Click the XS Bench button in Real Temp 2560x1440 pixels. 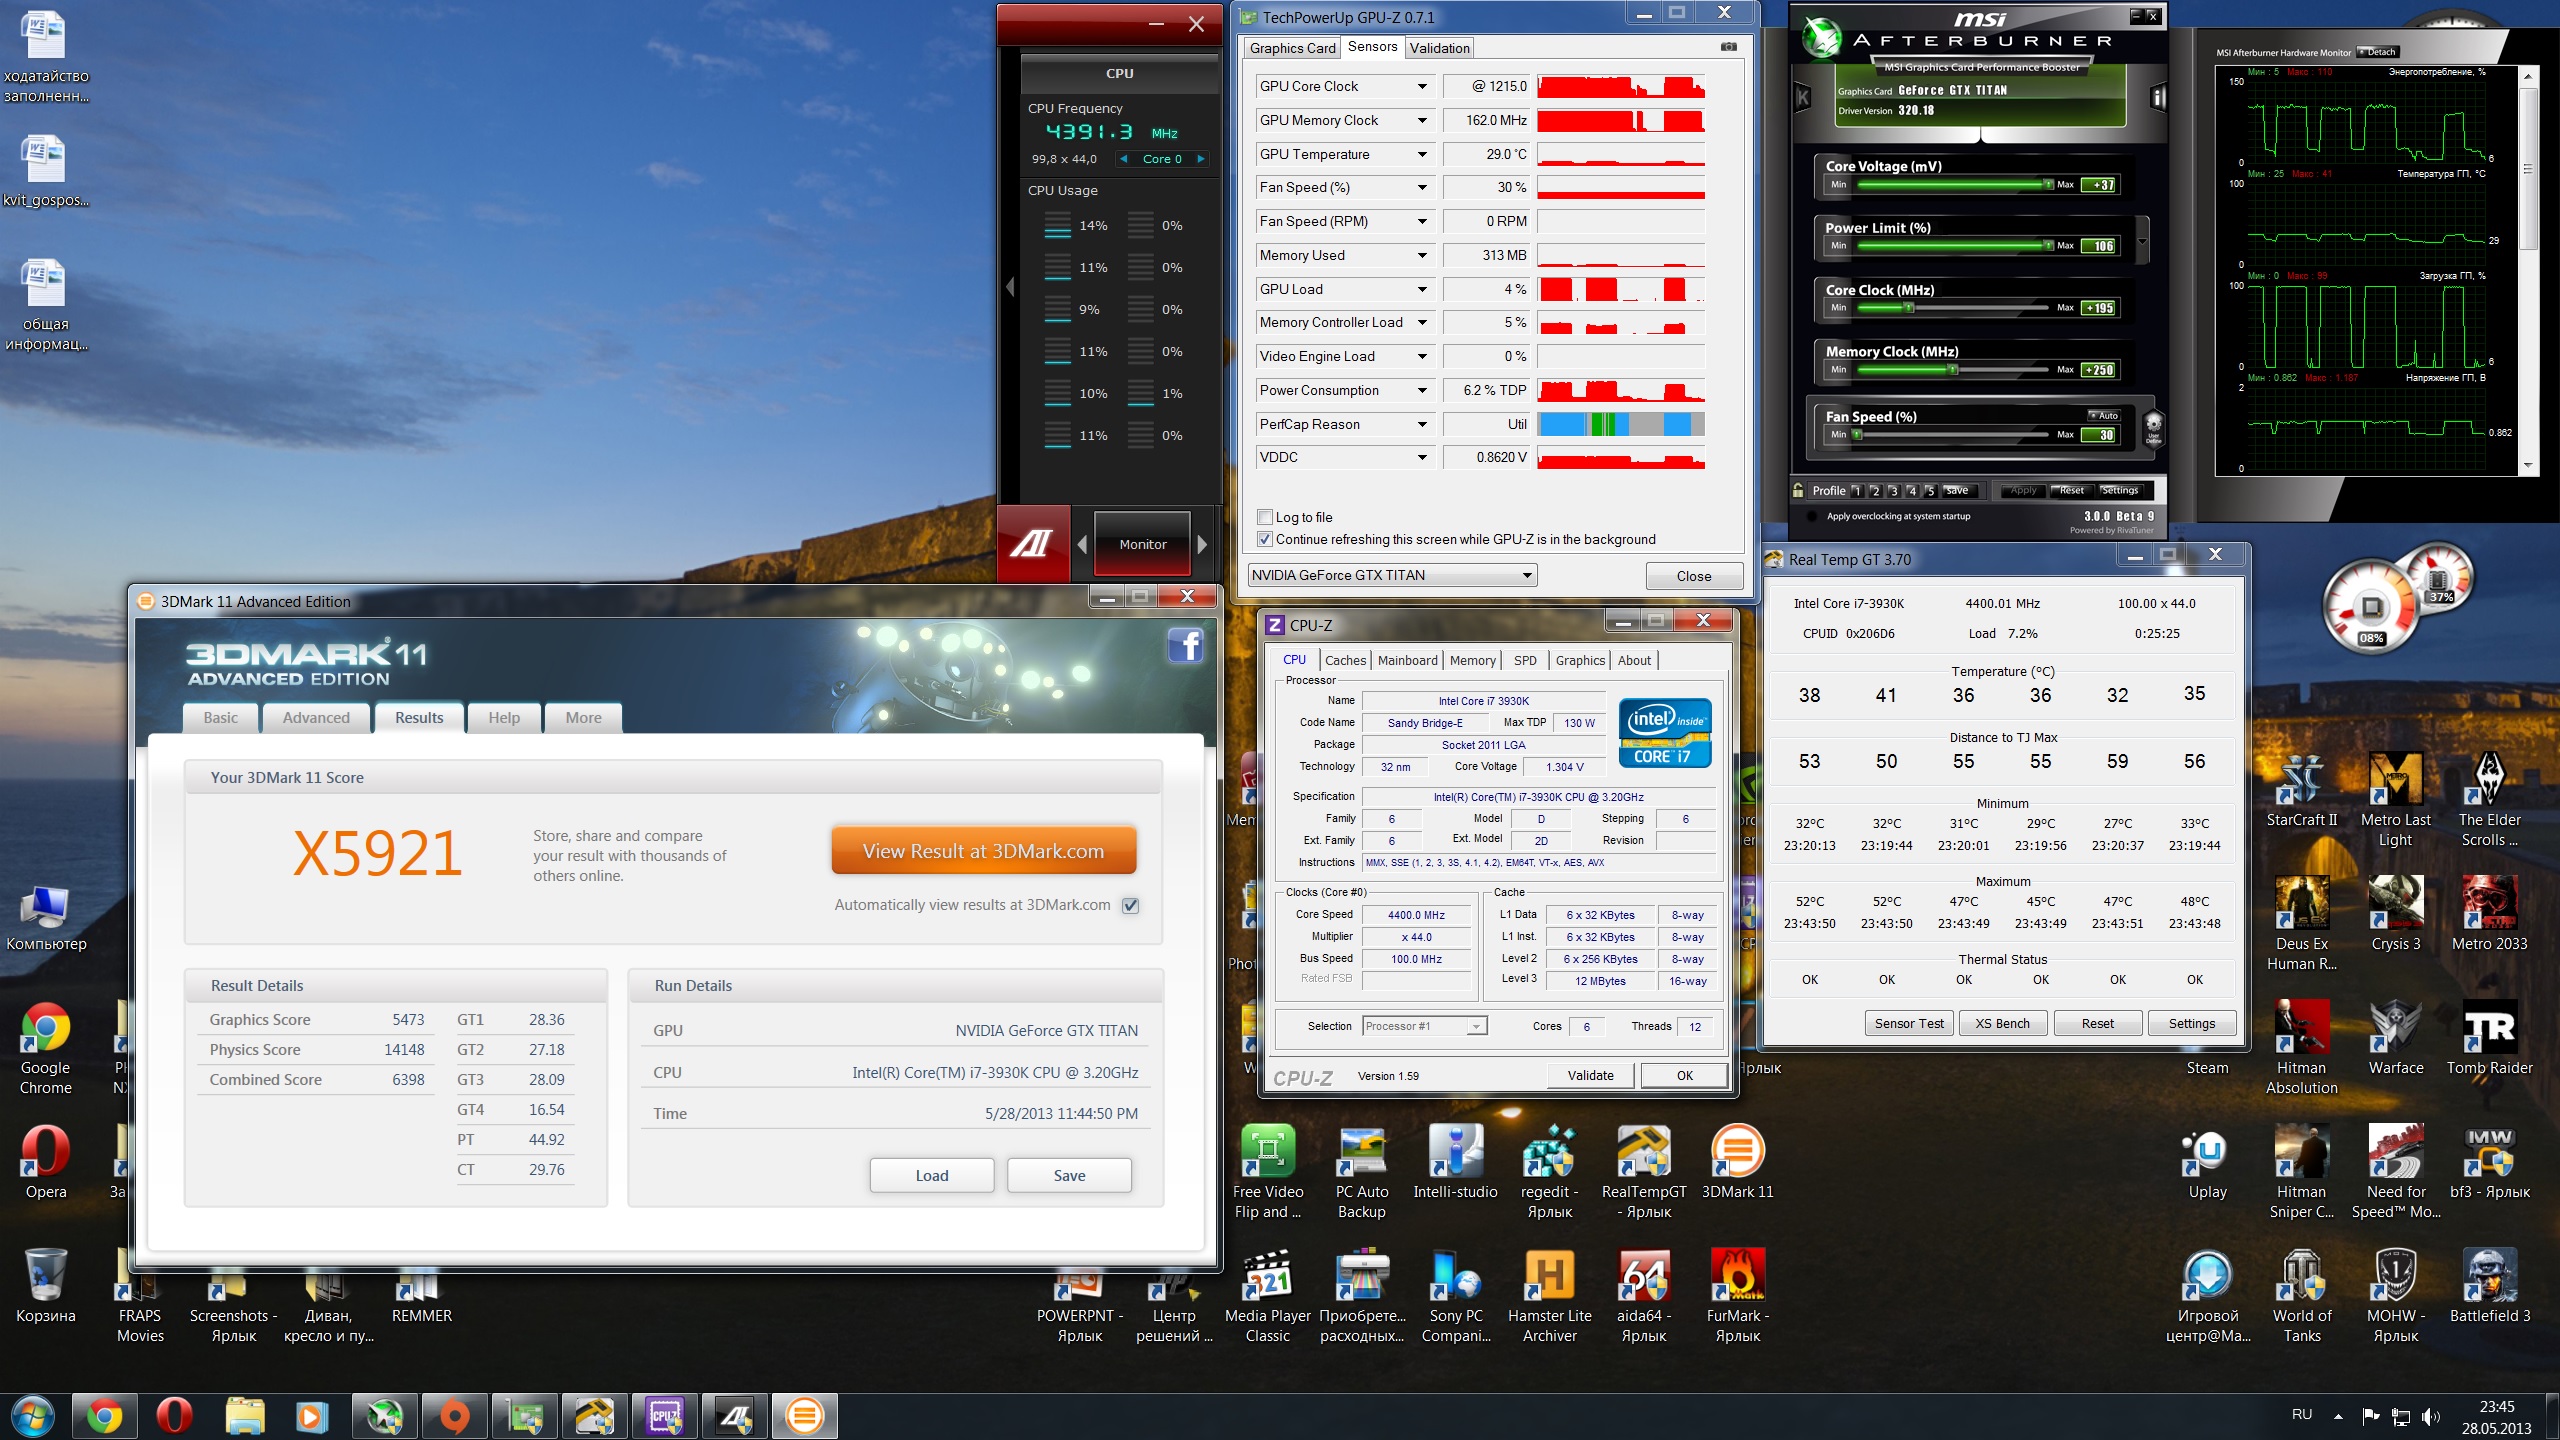pyautogui.click(x=2002, y=1023)
